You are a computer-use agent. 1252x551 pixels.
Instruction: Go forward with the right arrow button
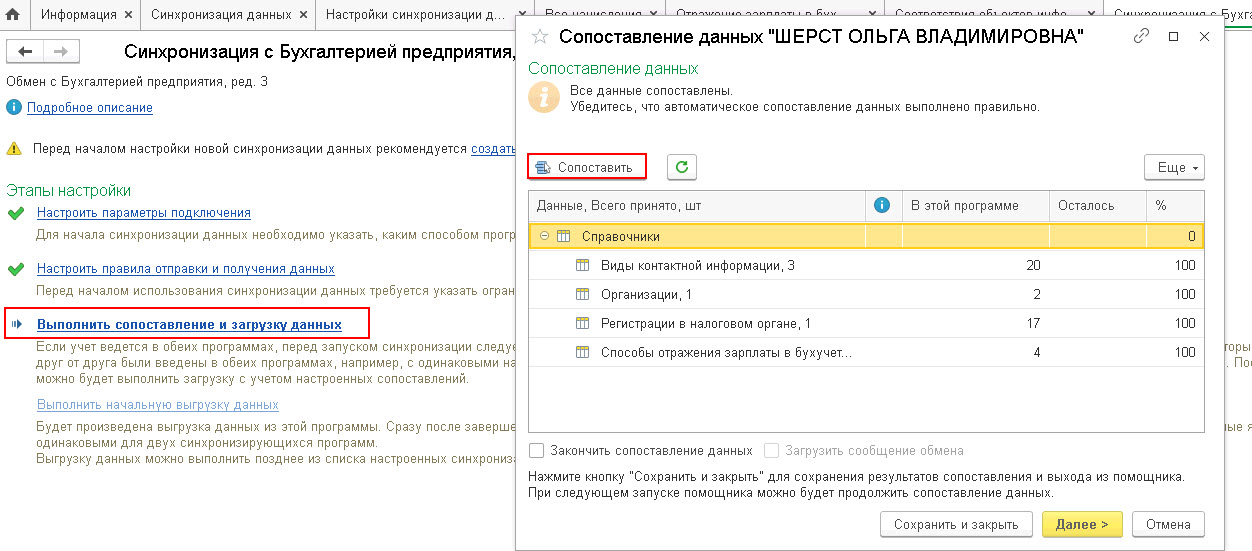[60, 51]
